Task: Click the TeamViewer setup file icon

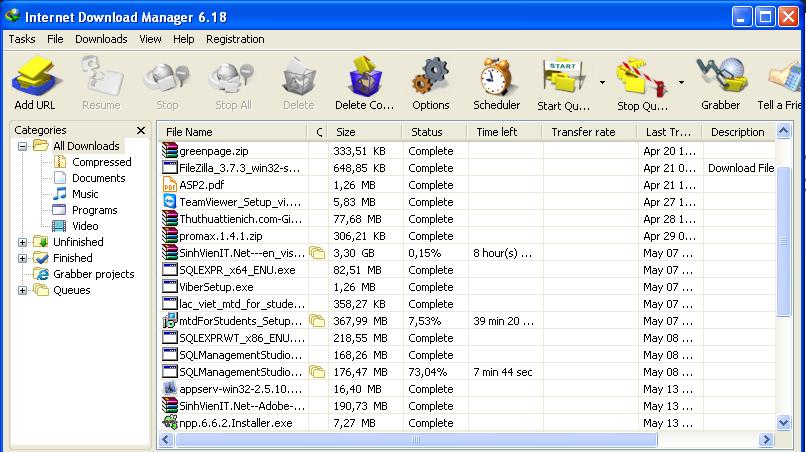Action: [x=170, y=202]
